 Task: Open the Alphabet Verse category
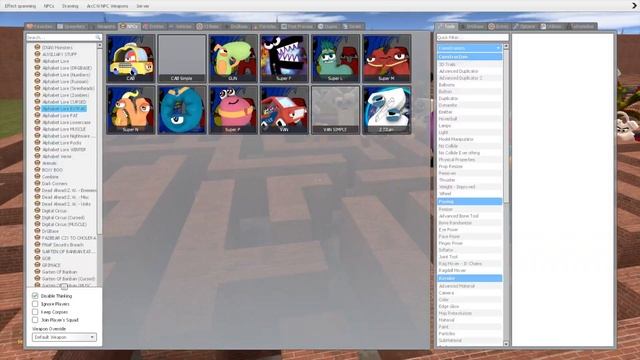(x=57, y=156)
